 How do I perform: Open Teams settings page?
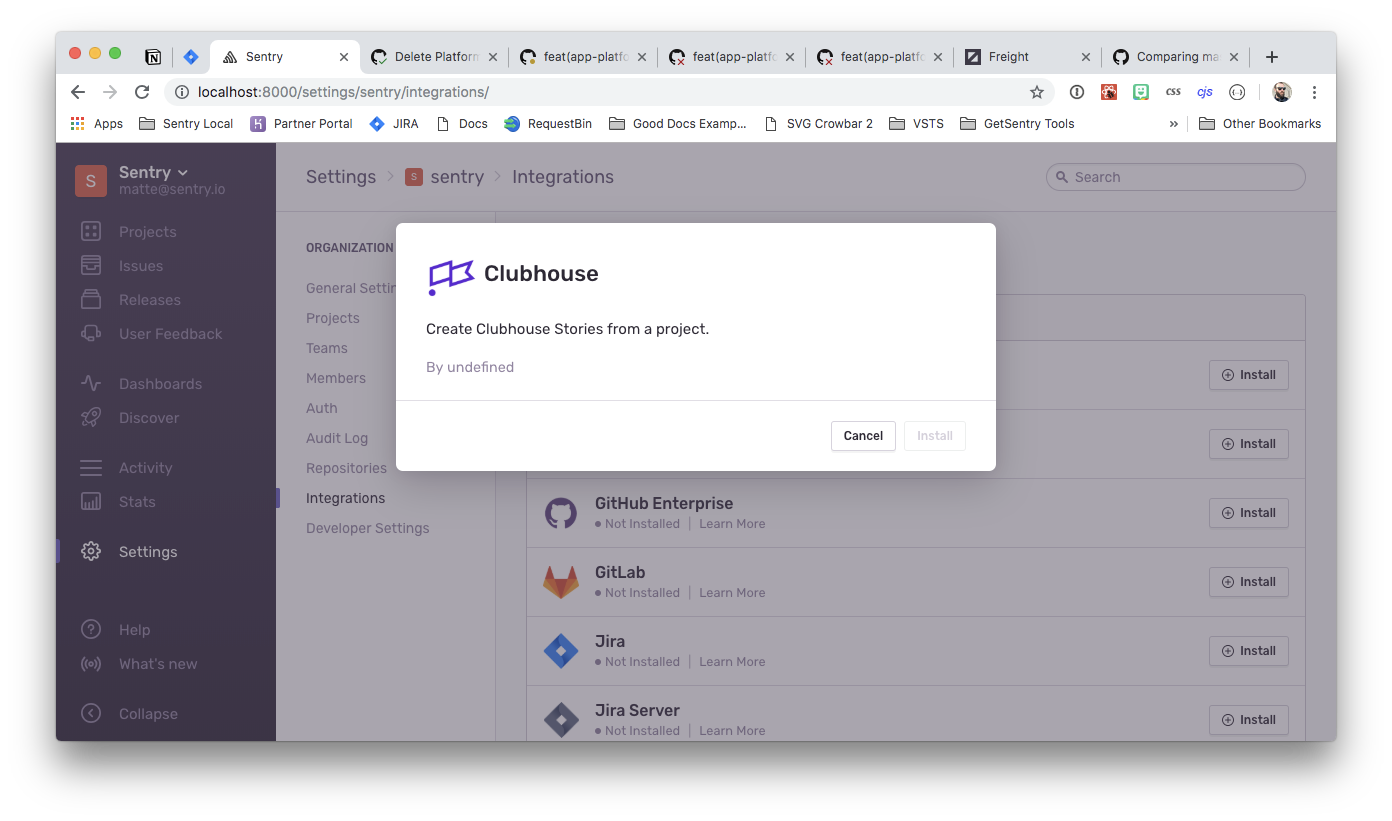click(327, 348)
